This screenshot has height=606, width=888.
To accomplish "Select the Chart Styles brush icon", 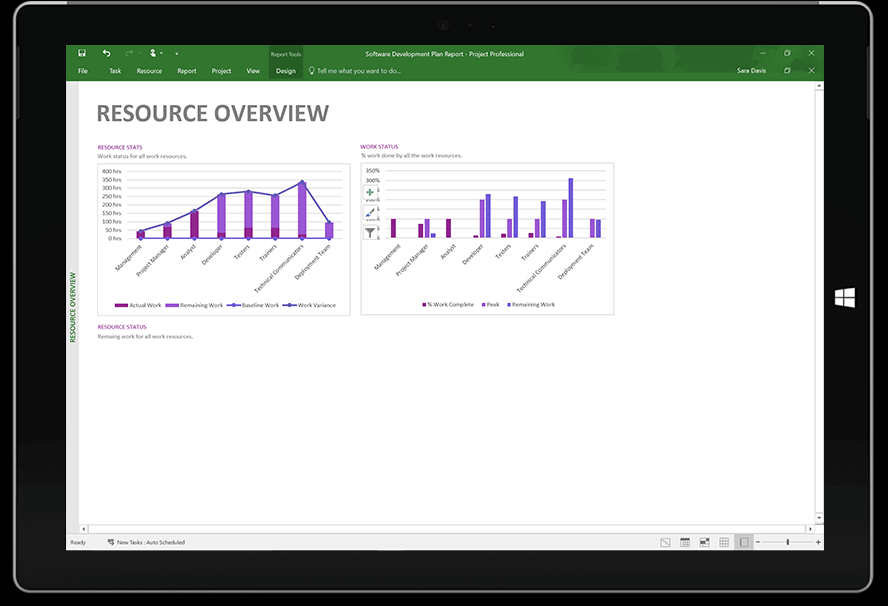I will point(371,212).
